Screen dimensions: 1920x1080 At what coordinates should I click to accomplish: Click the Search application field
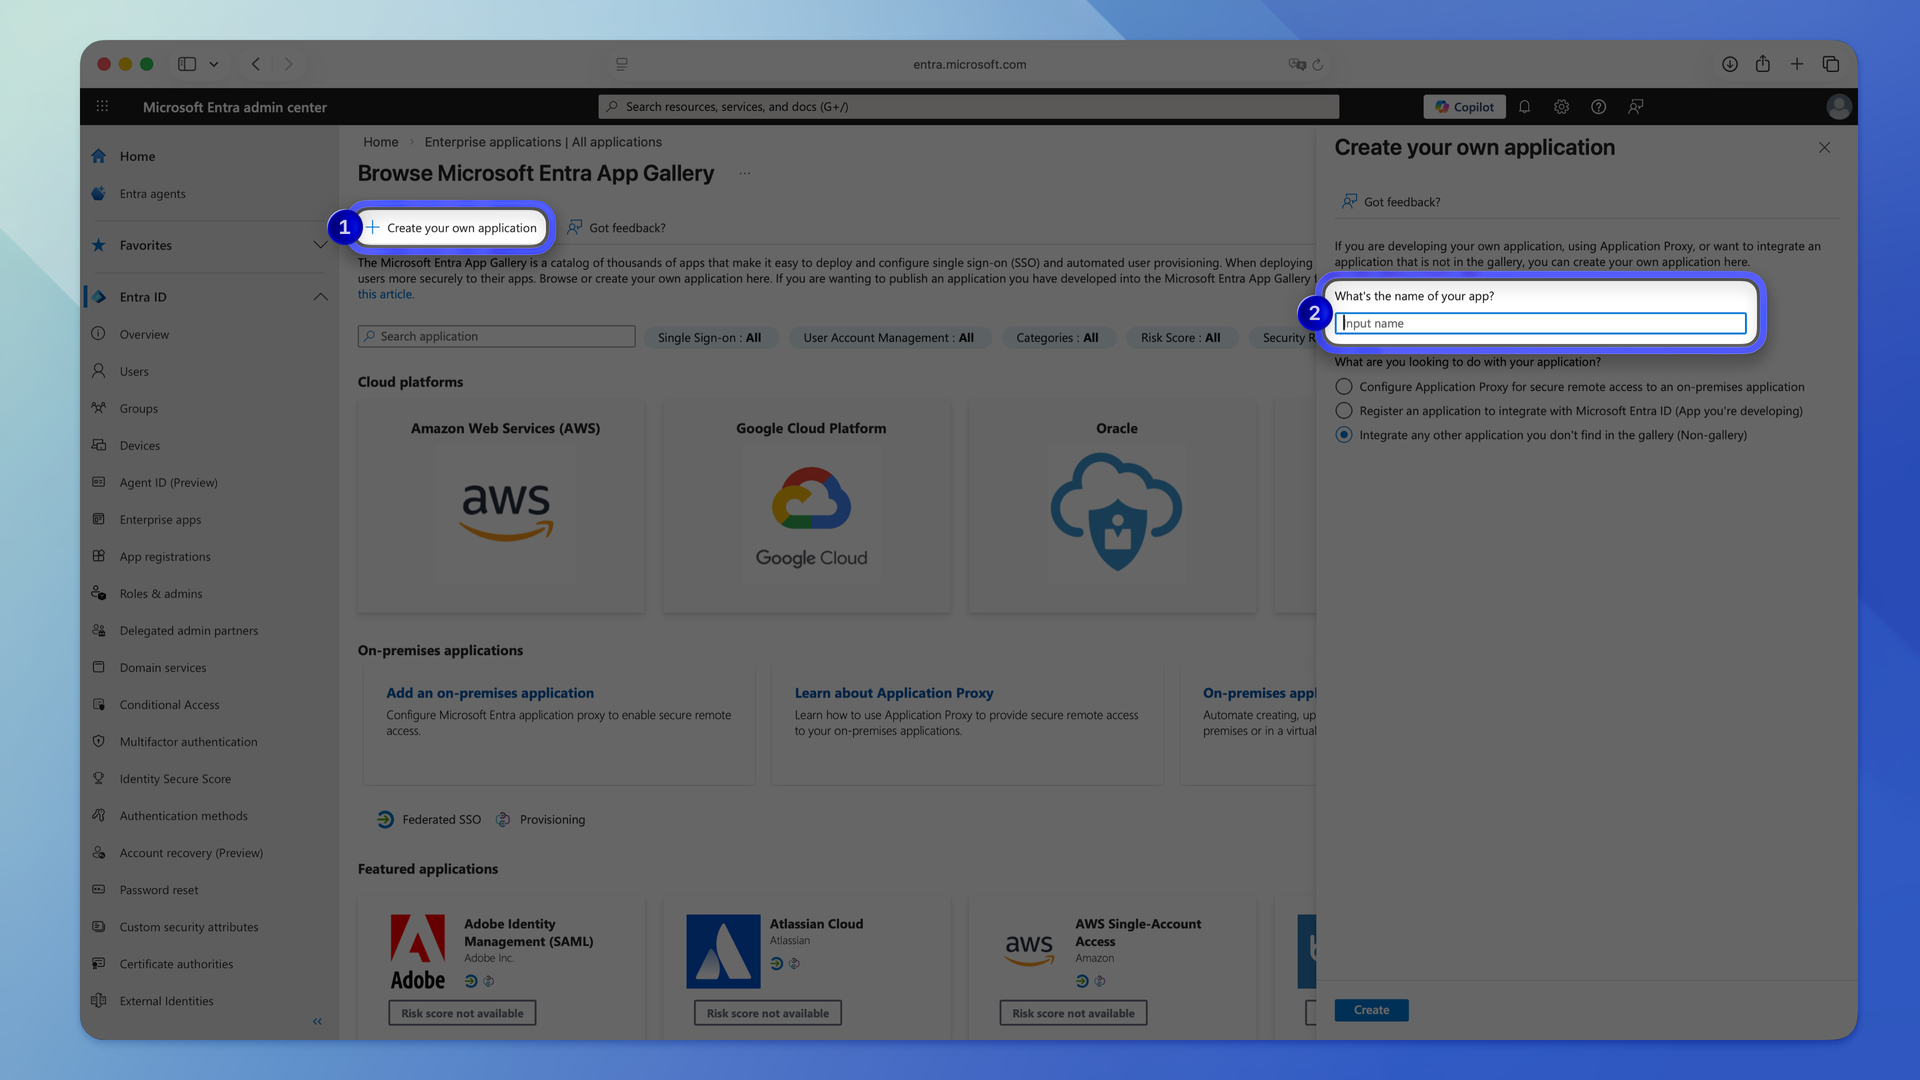coord(496,336)
